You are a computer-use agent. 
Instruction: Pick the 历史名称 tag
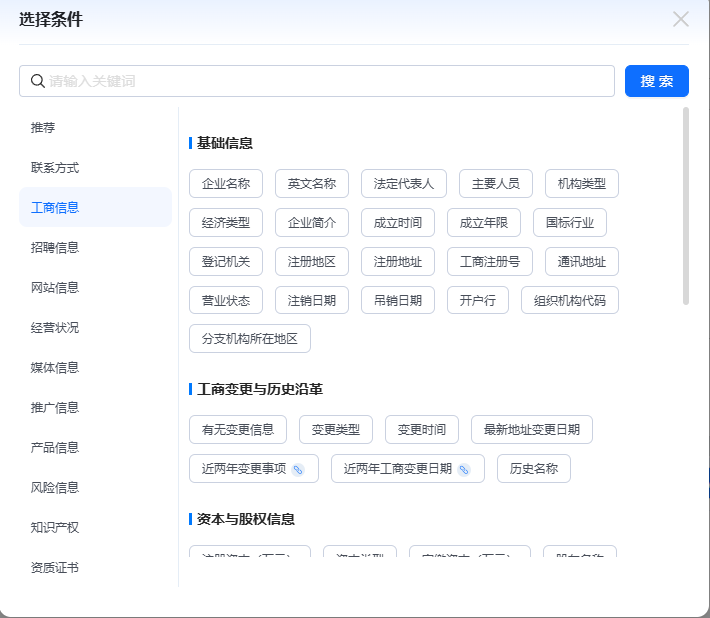pyautogui.click(x=534, y=469)
